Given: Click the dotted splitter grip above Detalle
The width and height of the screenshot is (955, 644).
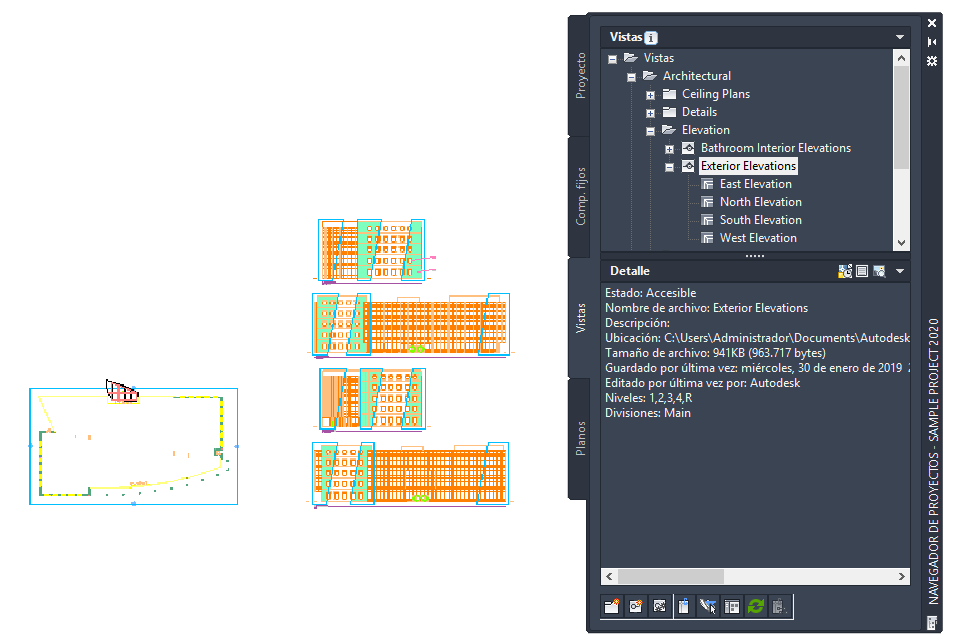Looking at the screenshot, I should (755, 256).
